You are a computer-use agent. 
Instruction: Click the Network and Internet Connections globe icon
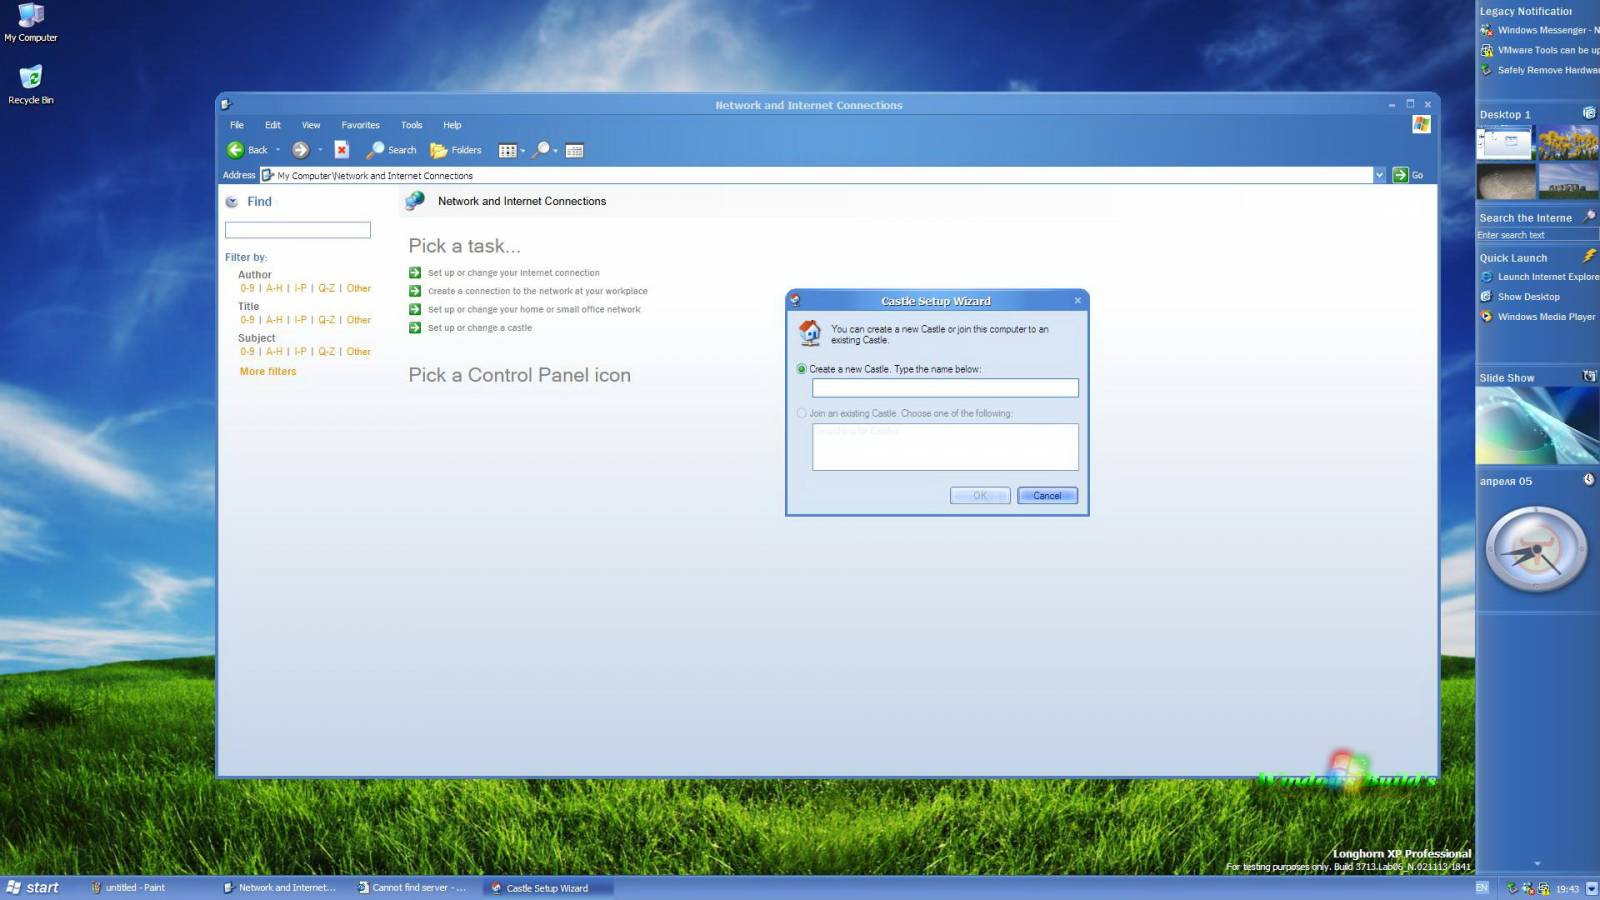(x=414, y=201)
